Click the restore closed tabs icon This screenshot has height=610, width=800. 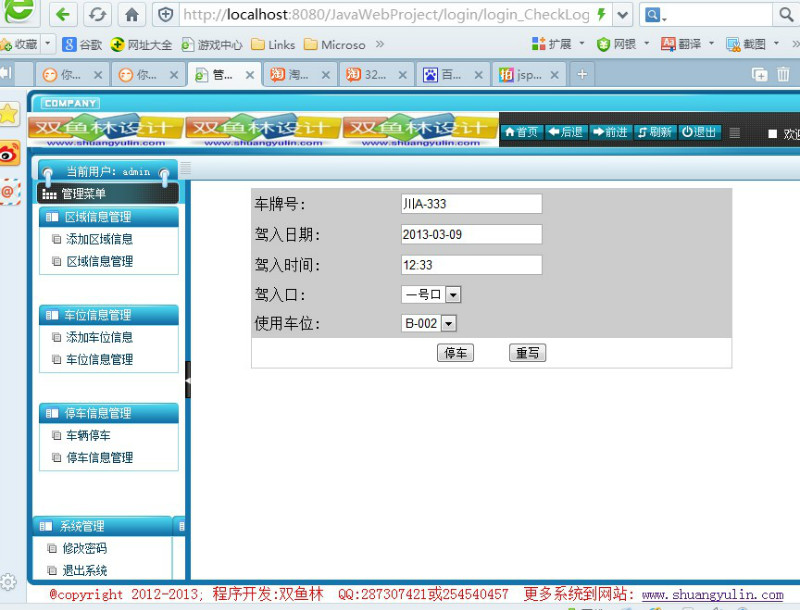[x=759, y=74]
